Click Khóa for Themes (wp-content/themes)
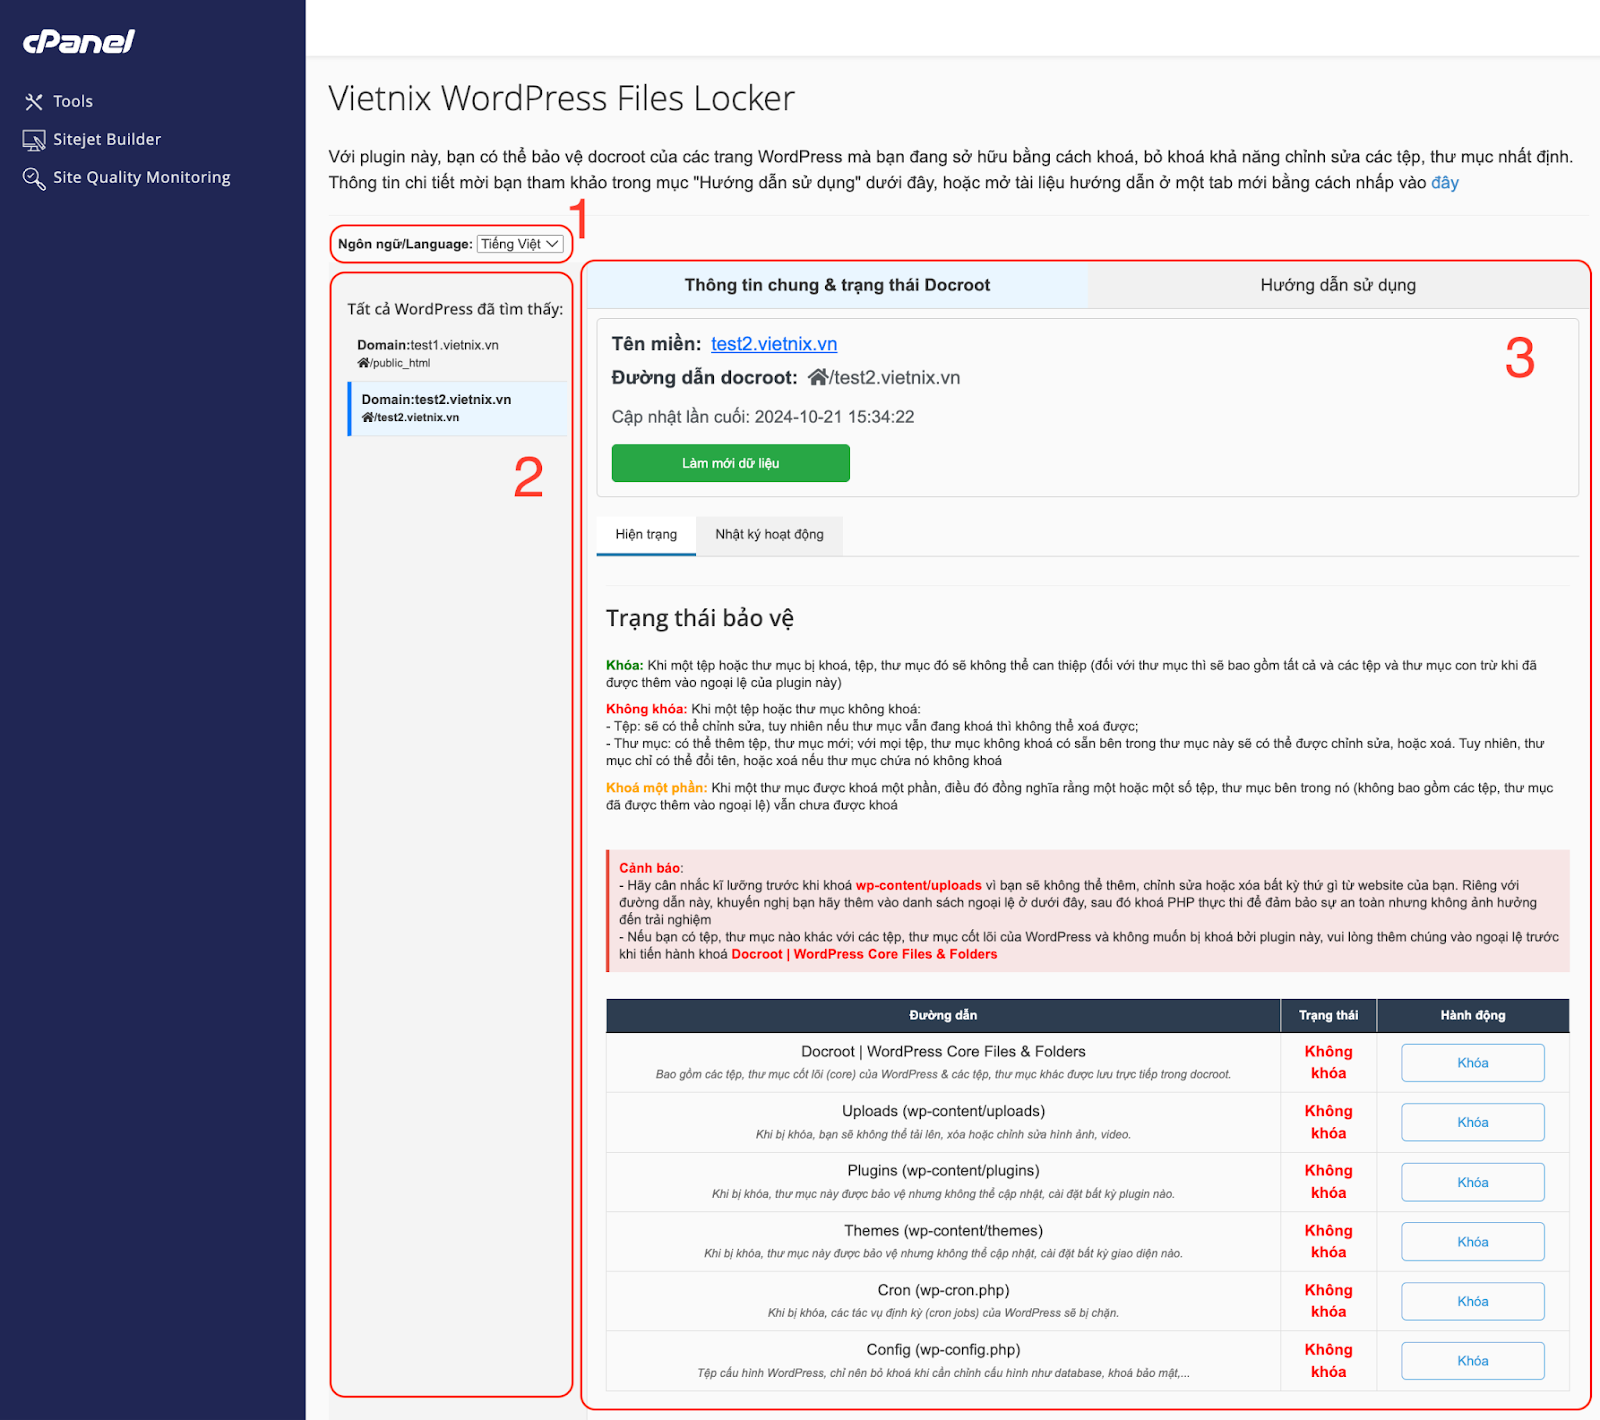This screenshot has width=1600, height=1420. click(1472, 1241)
